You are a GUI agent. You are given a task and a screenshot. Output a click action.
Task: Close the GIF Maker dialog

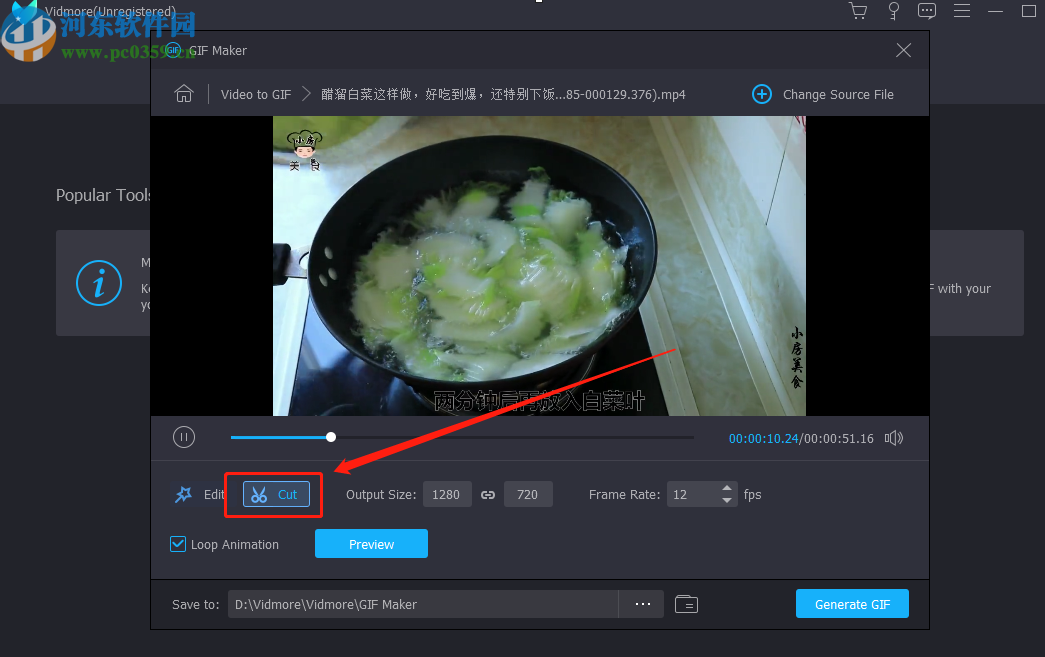point(904,51)
